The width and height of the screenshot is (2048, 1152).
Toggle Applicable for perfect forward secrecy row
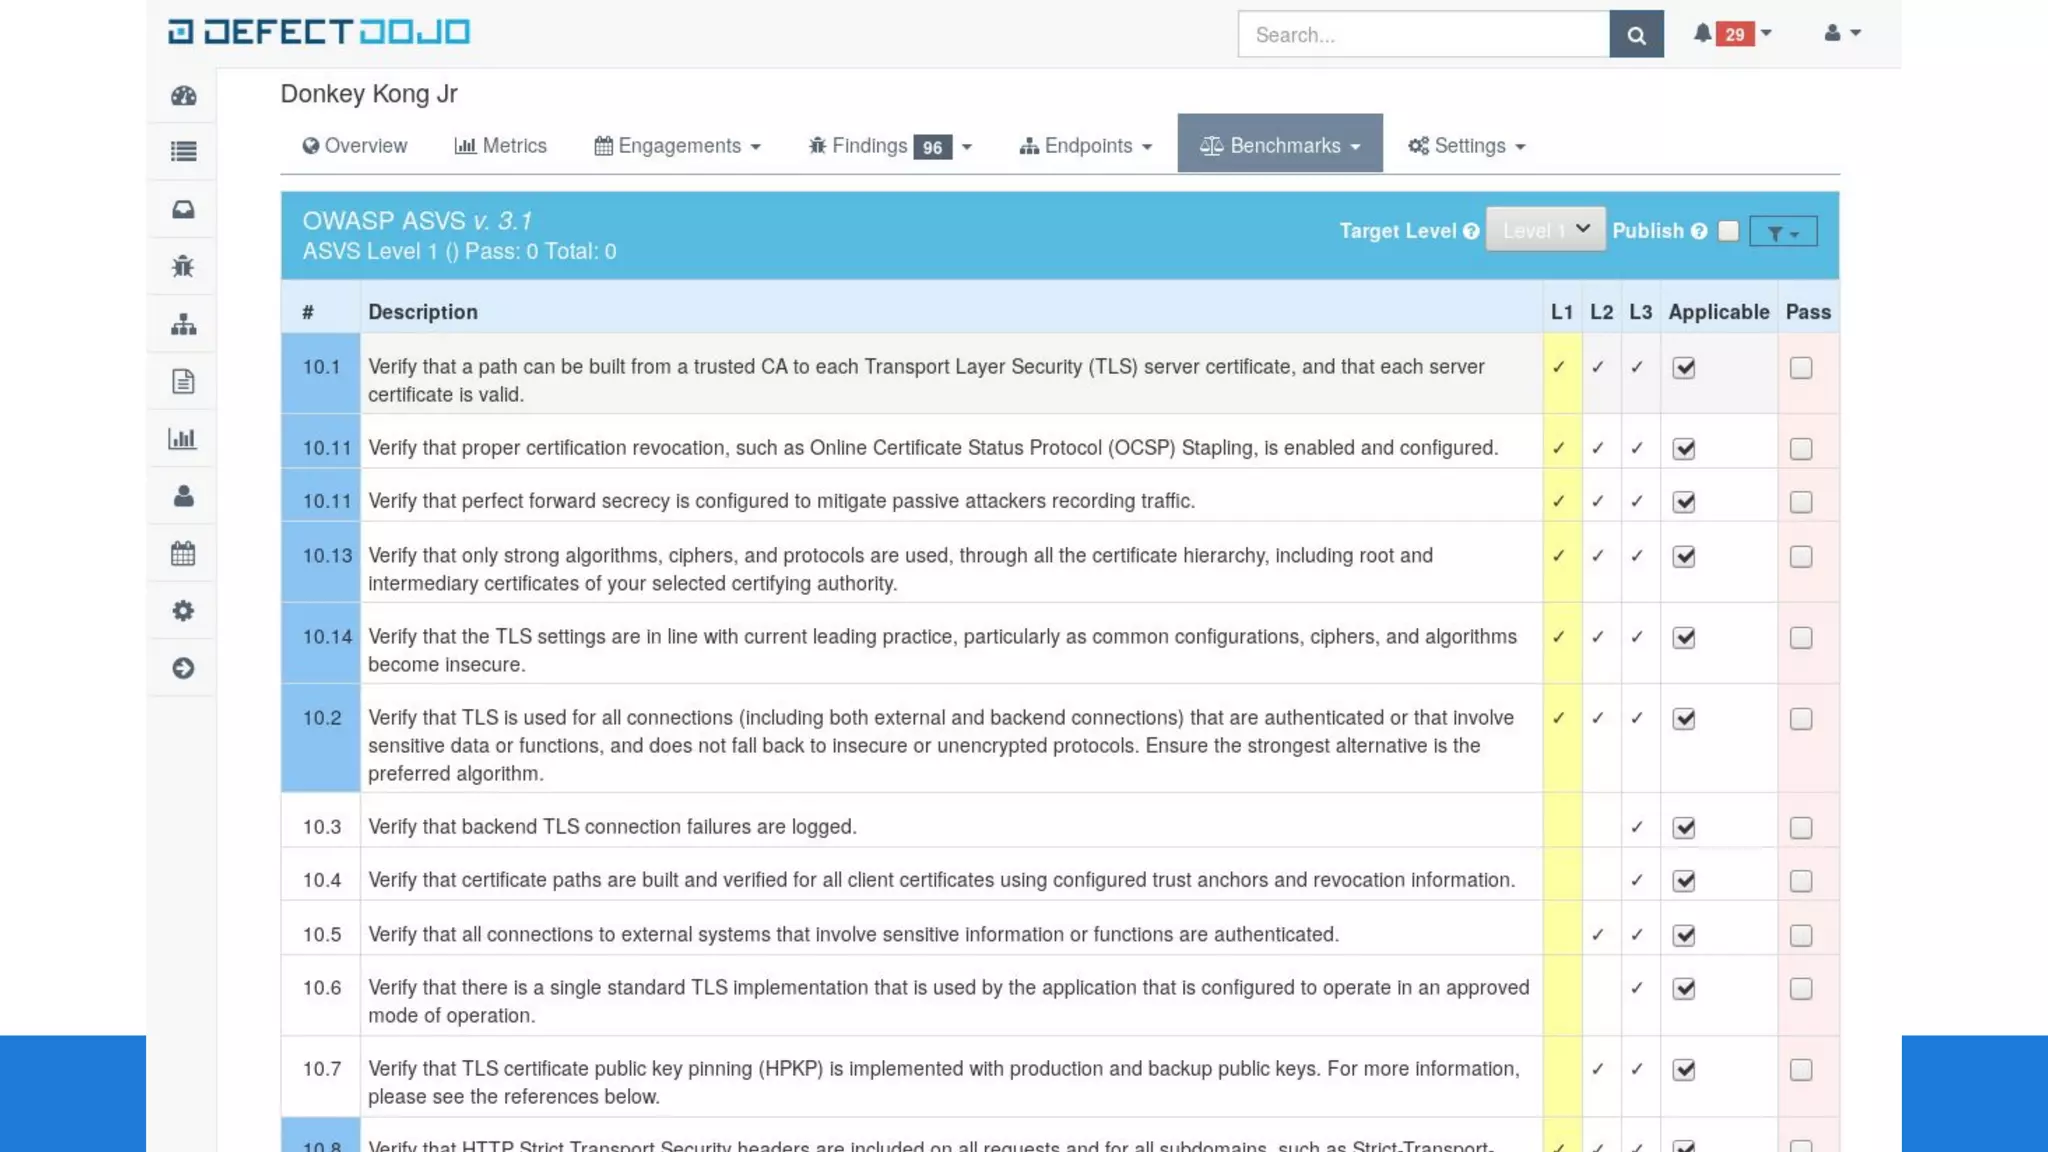pos(1684,502)
